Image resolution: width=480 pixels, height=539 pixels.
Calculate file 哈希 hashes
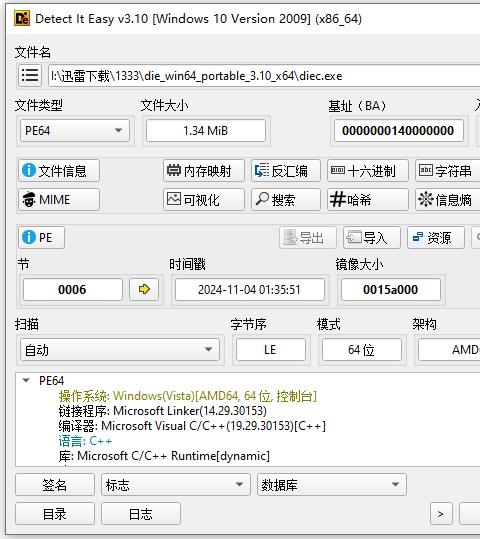368,199
